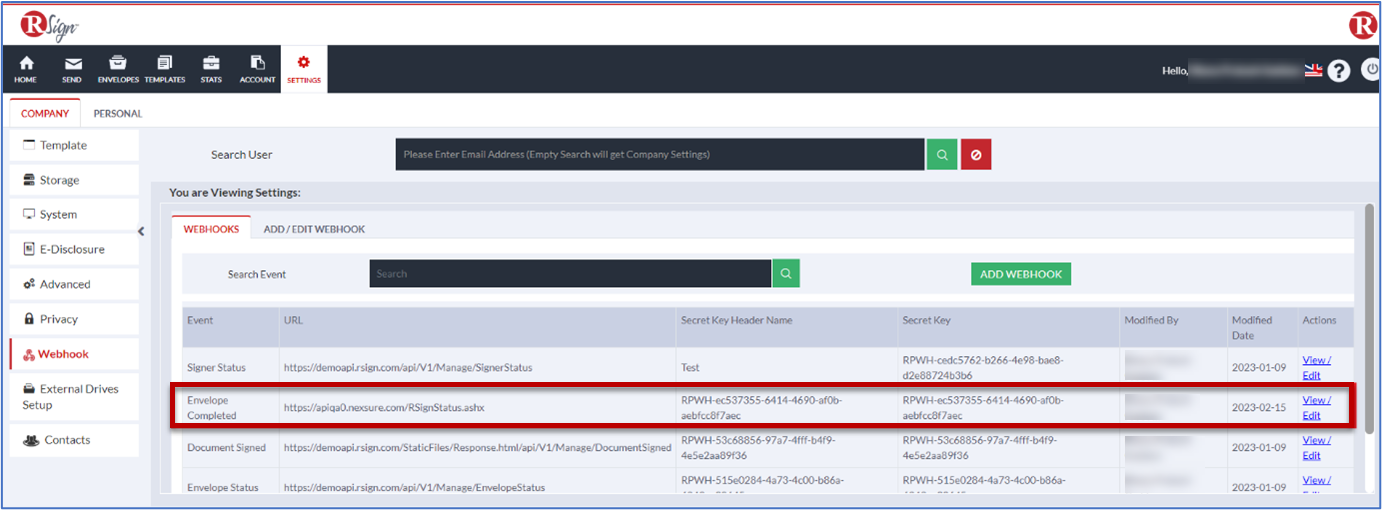The width and height of the screenshot is (1382, 510).
Task: Click the Search User email input field
Action: [x=659, y=155]
